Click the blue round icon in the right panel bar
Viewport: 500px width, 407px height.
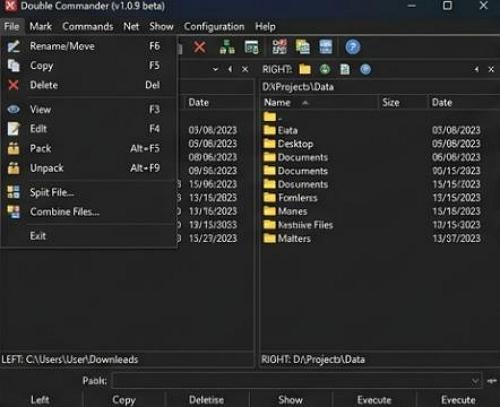(x=365, y=69)
